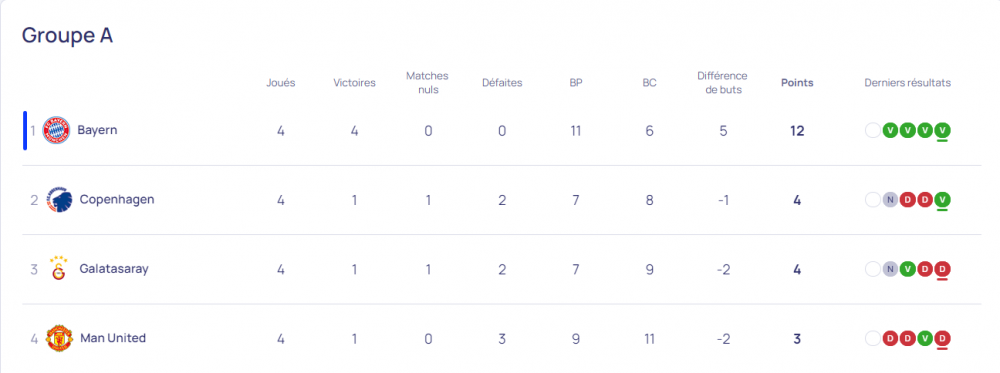Click Bayern's 12 points value

[797, 131]
